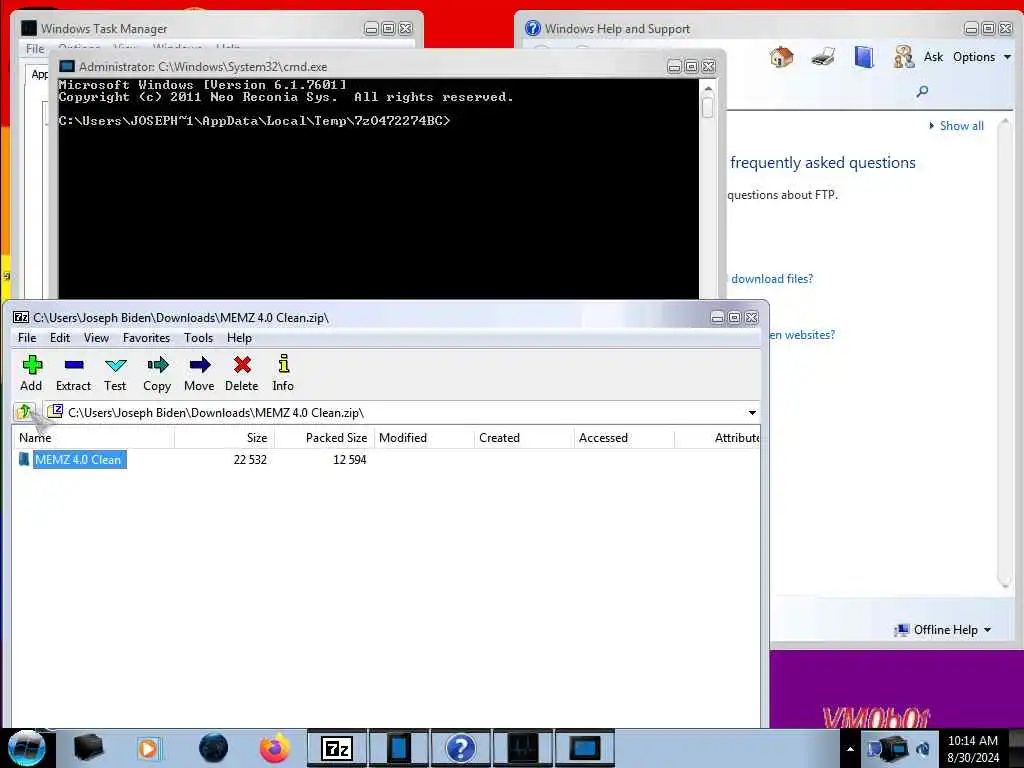Open the address path dropdown in 7-Zip
Viewport: 1024px width, 768px height.
pos(752,413)
